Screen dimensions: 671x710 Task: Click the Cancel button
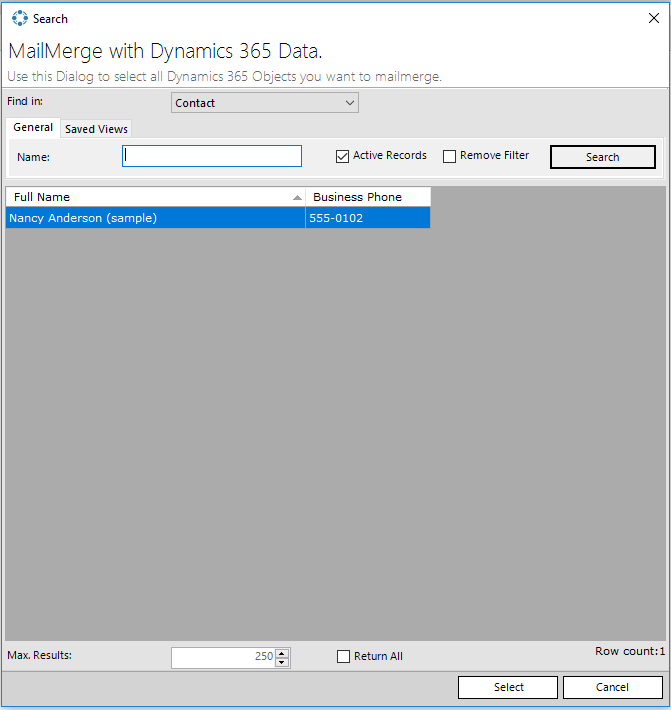pyautogui.click(x=613, y=687)
